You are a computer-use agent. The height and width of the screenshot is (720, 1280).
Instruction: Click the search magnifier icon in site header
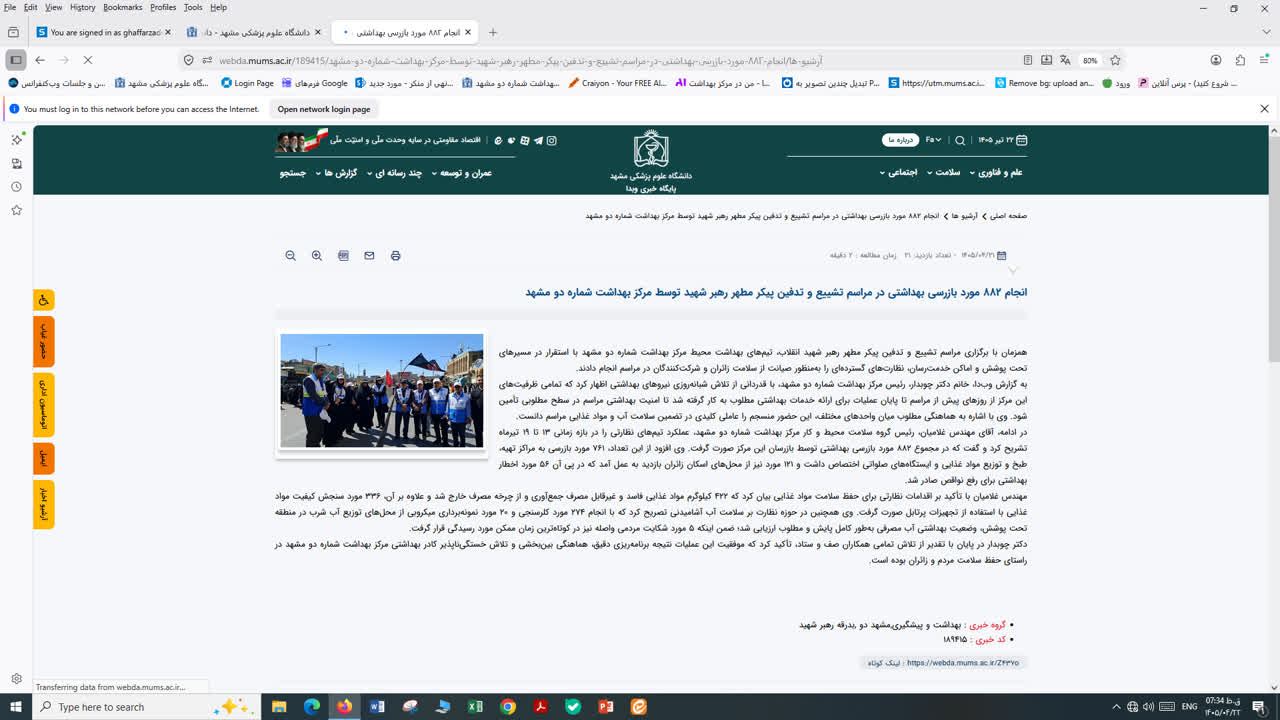click(960, 141)
